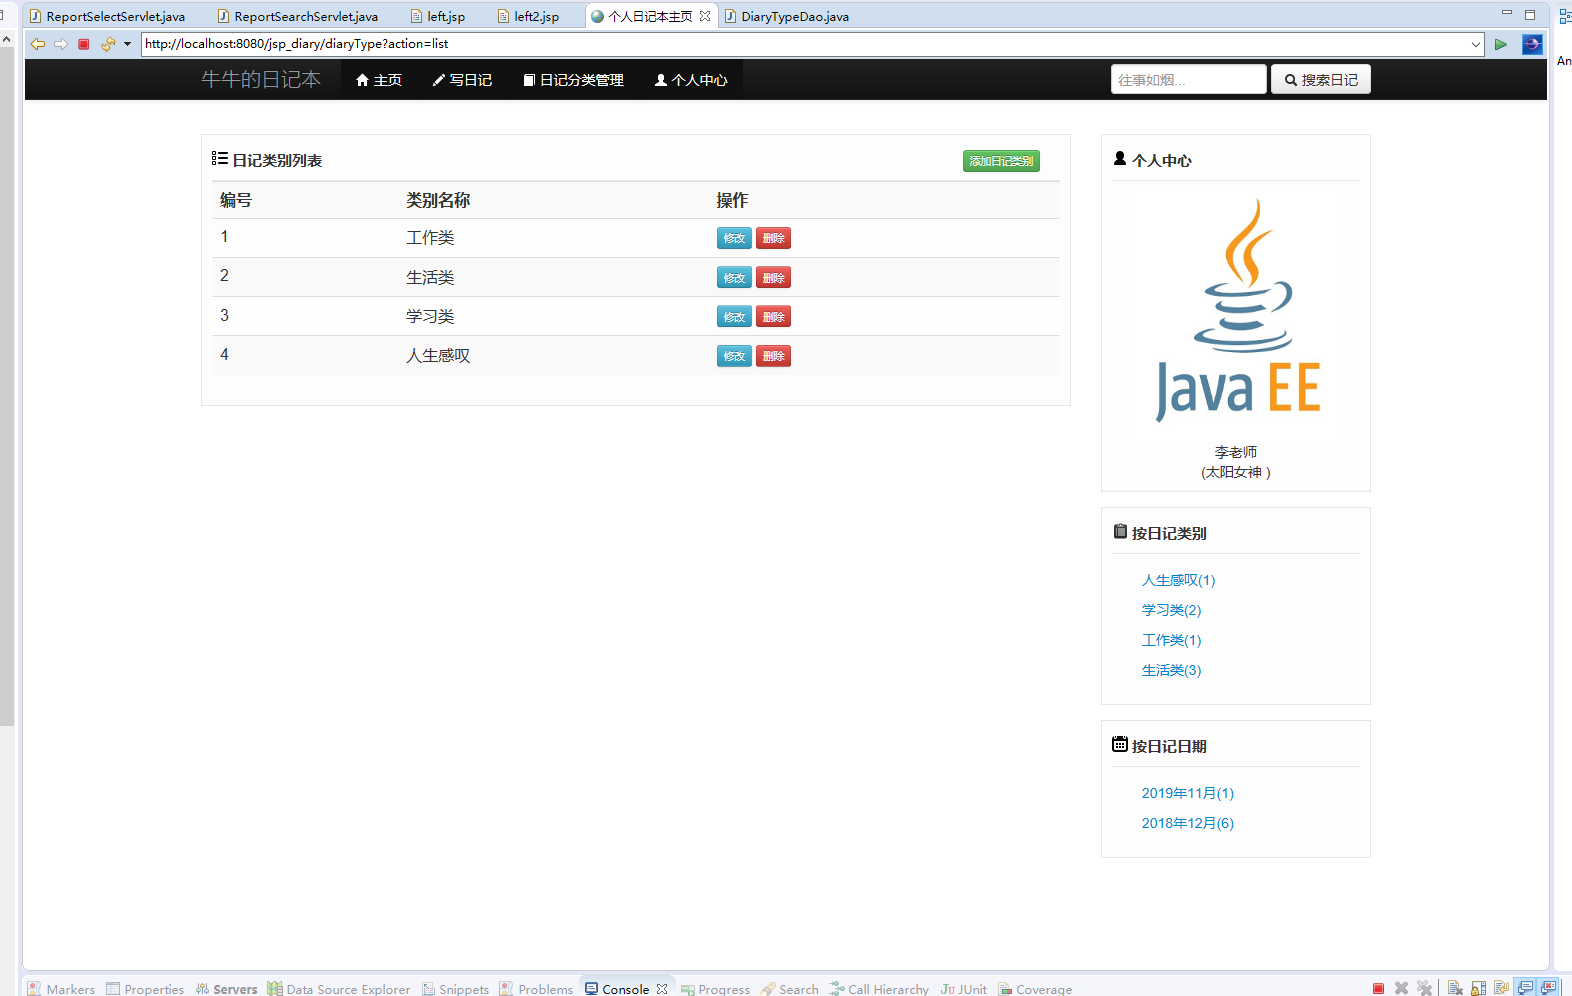Click the green 添加日记类别 button
Viewport: 1572px width, 996px height.
[1001, 161]
